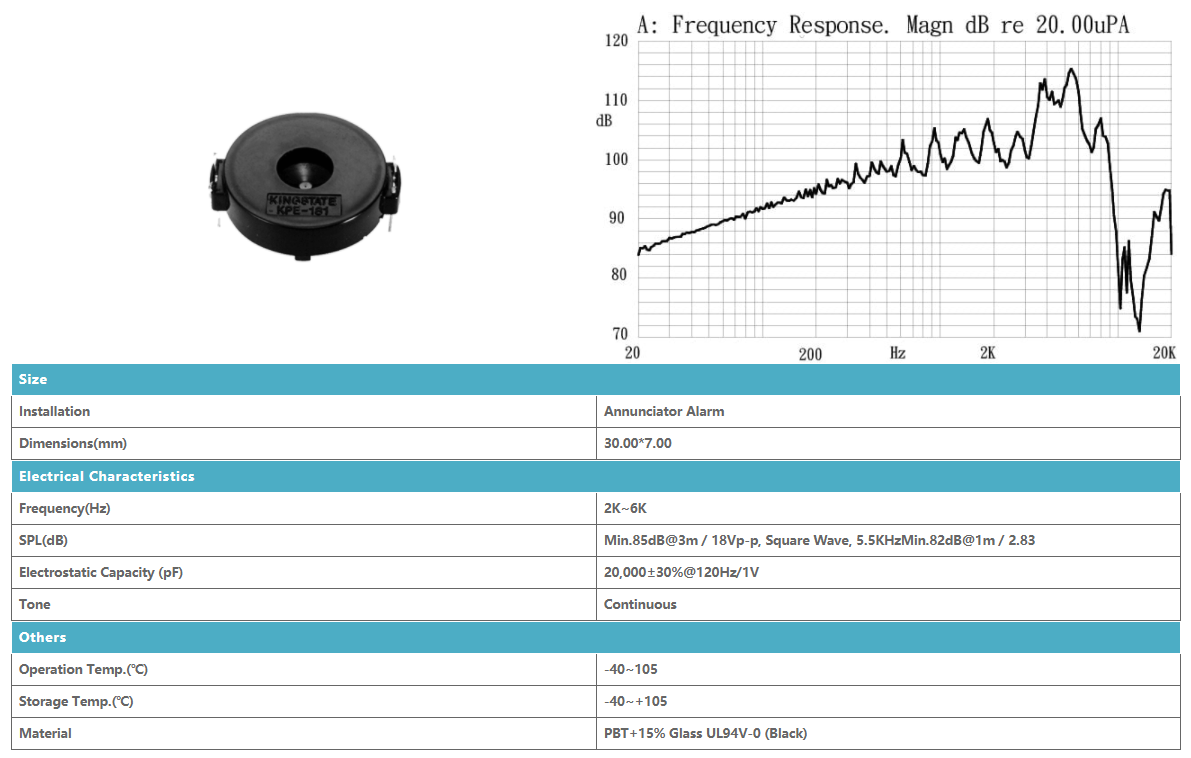
Task: Click the '2K' frequency axis label
Action: [x=987, y=353]
